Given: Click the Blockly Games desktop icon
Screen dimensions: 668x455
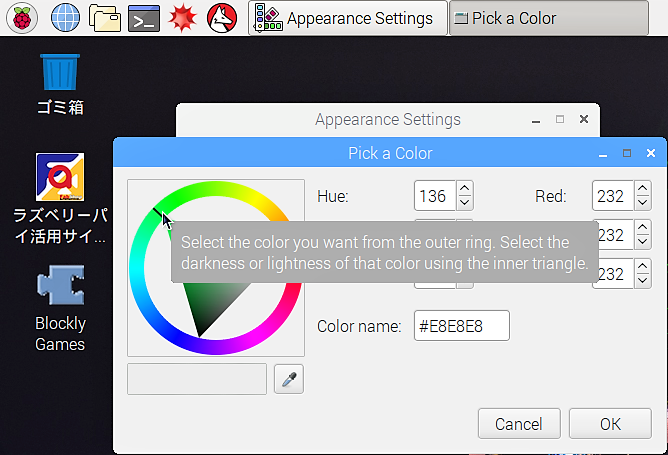Looking at the screenshot, I should coord(60,308).
